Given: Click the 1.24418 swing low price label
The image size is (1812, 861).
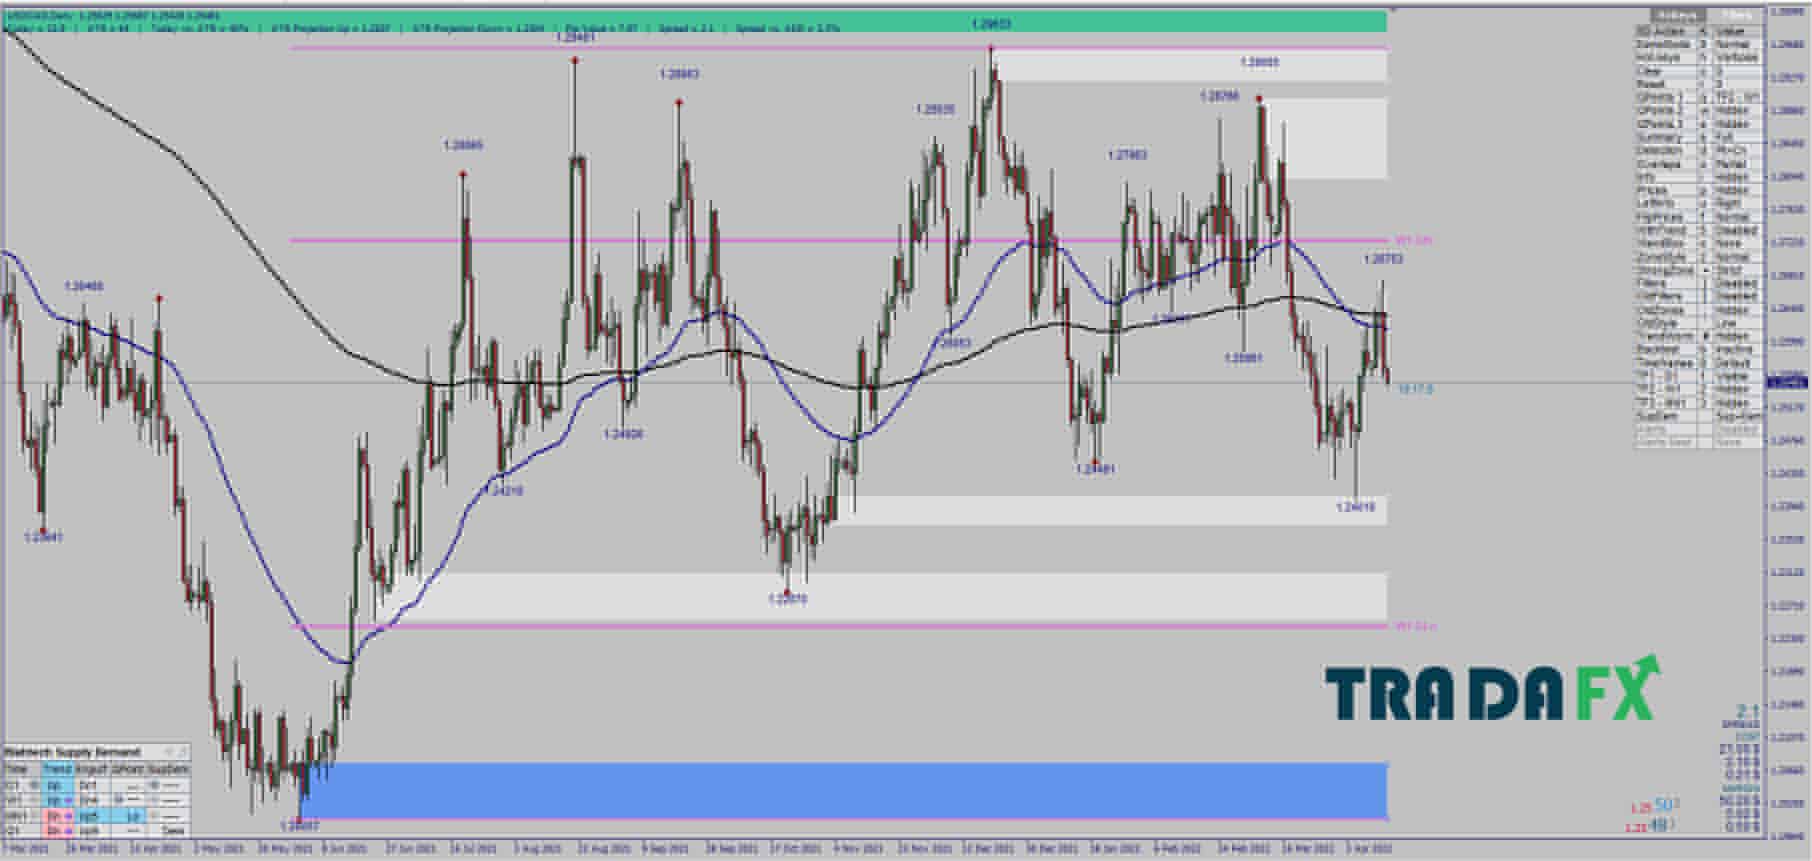Looking at the screenshot, I should [x=1355, y=508].
